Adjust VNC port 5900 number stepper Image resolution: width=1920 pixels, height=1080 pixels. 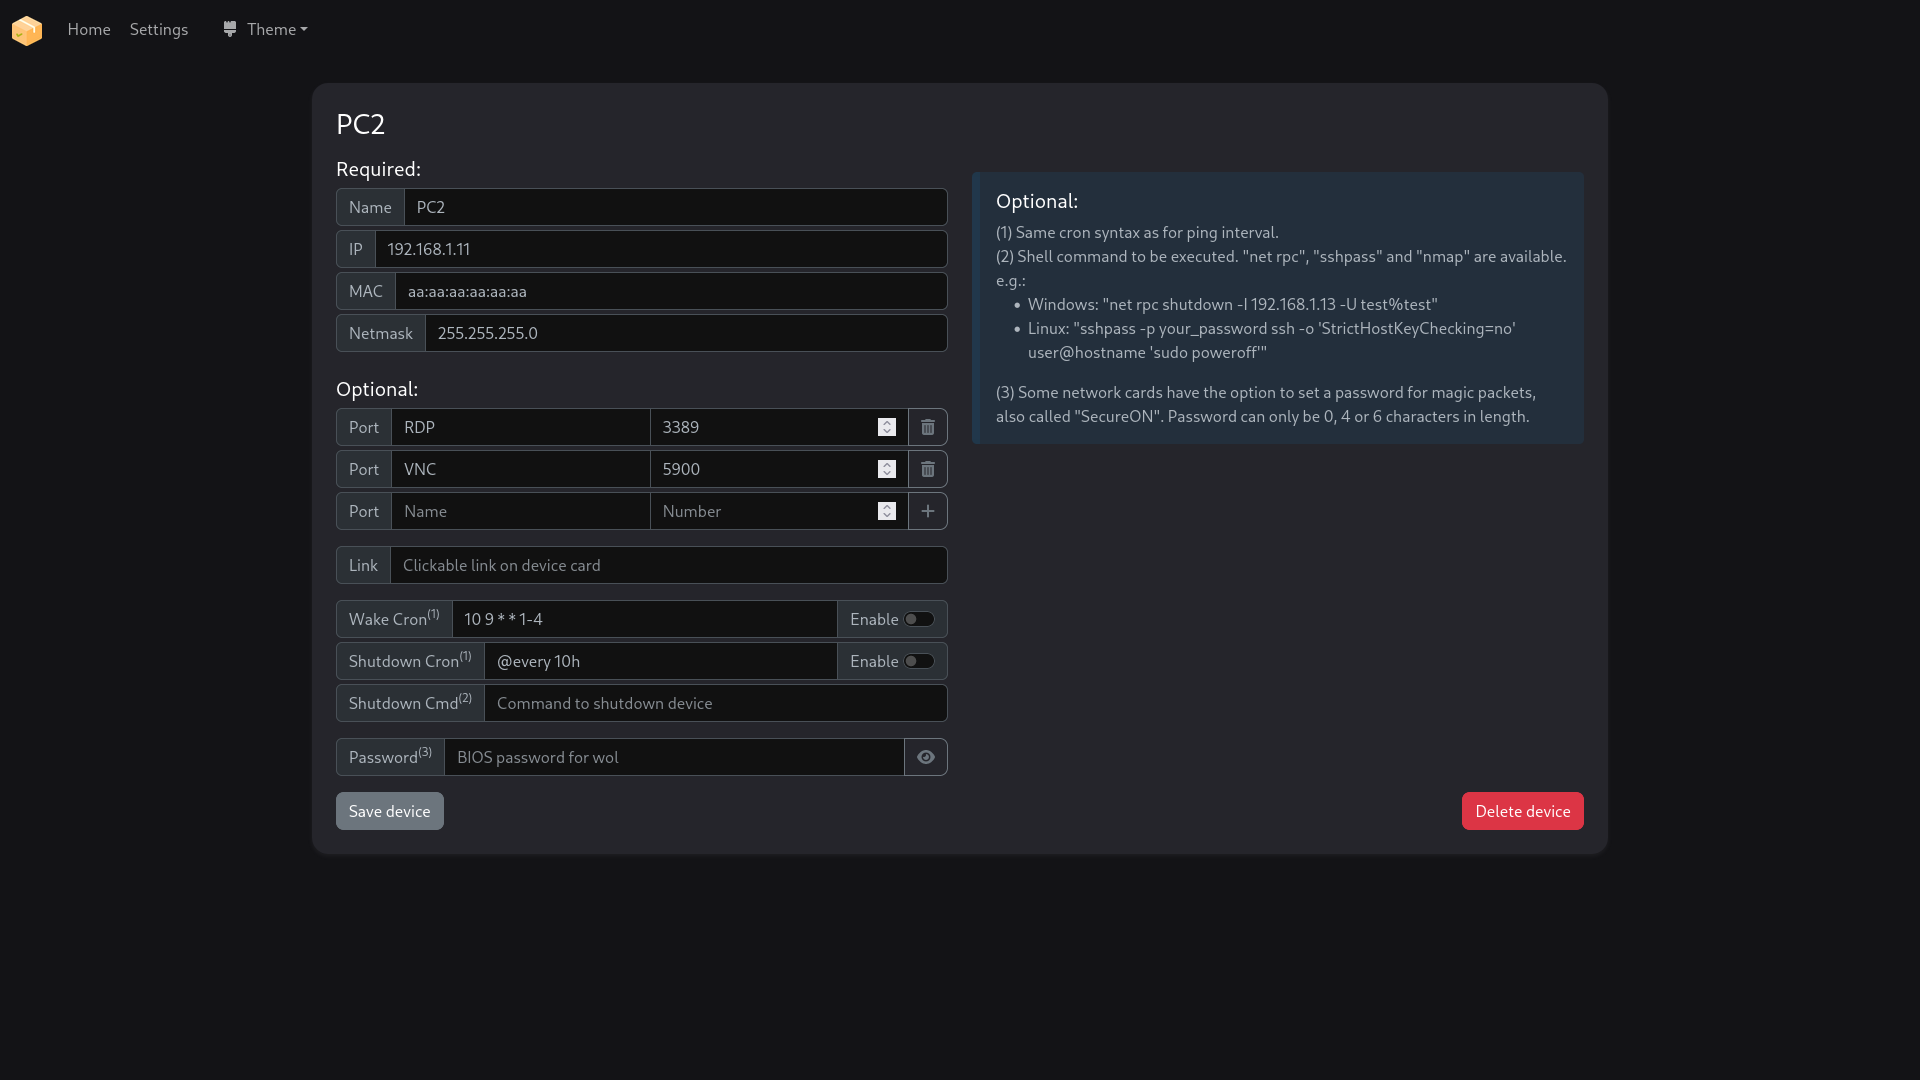(886, 469)
